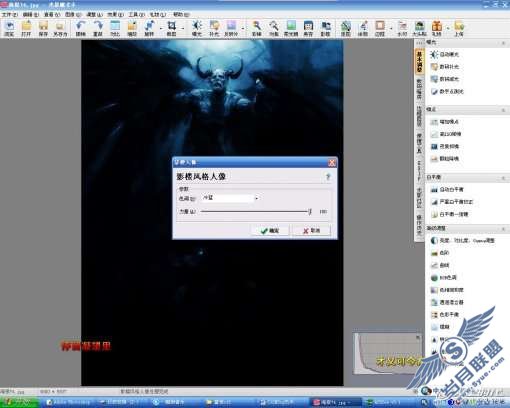Click the 彩棒 toolbar icon

coord(256,28)
